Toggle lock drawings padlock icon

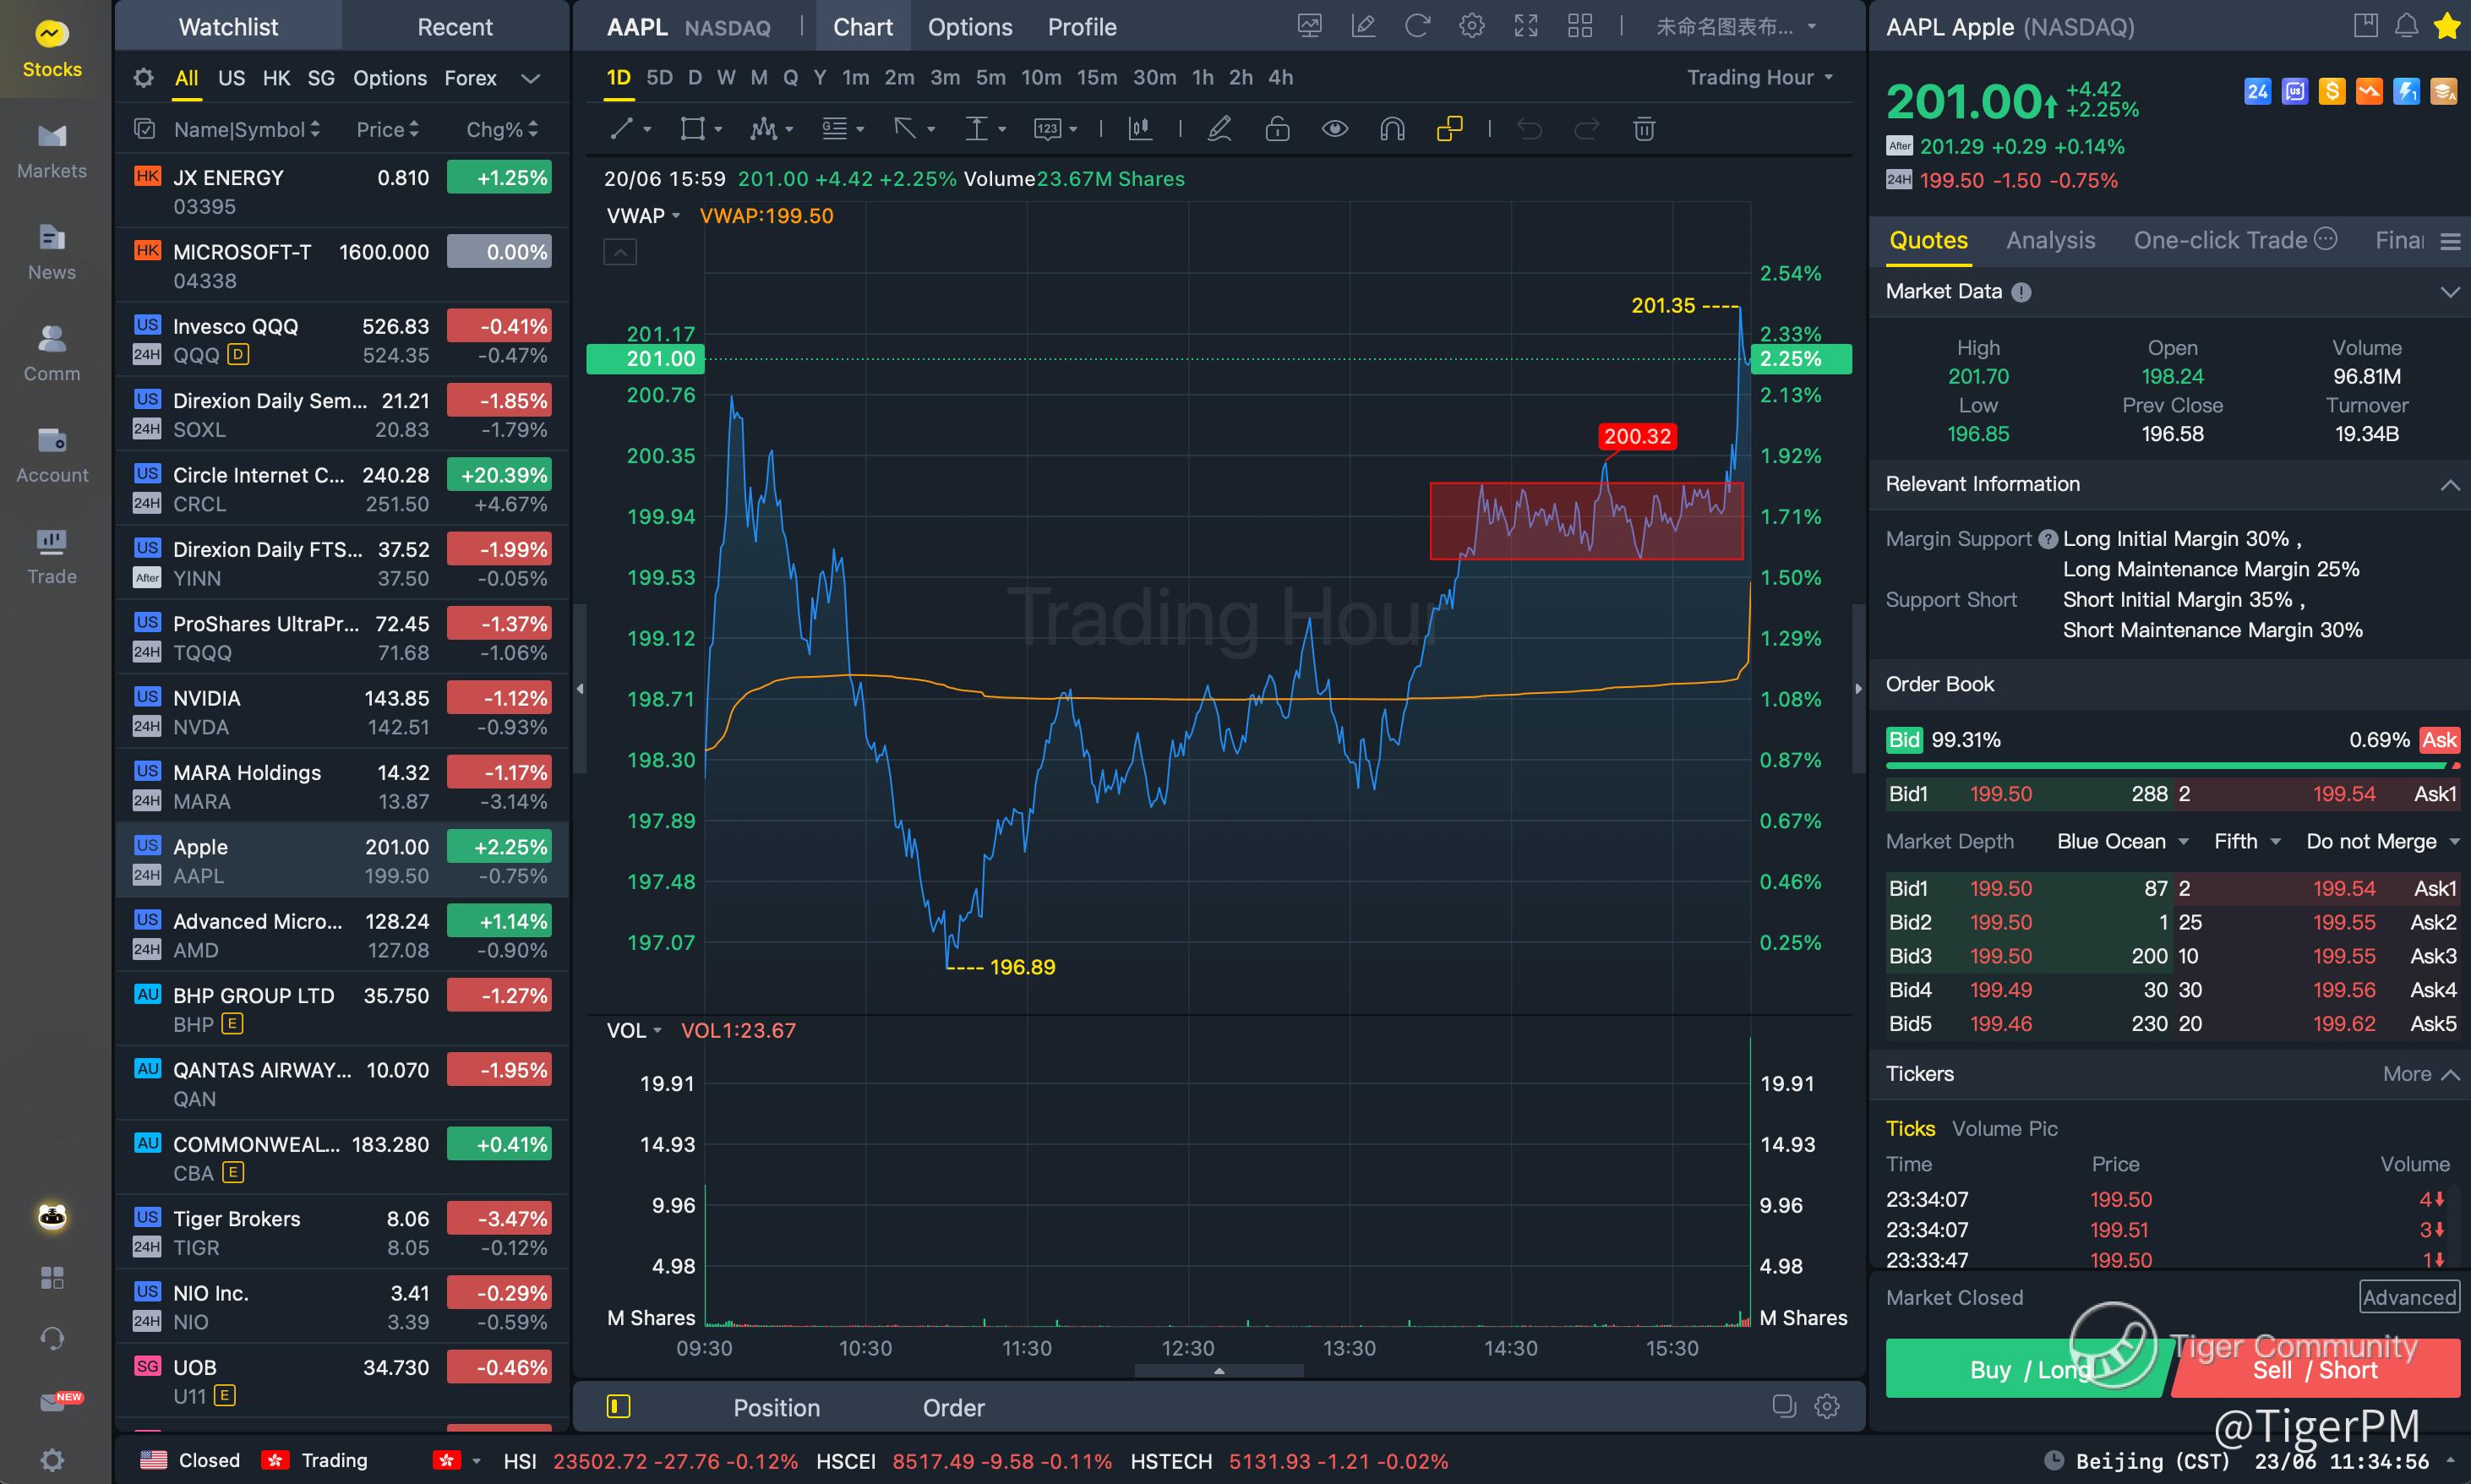pos(1277,128)
